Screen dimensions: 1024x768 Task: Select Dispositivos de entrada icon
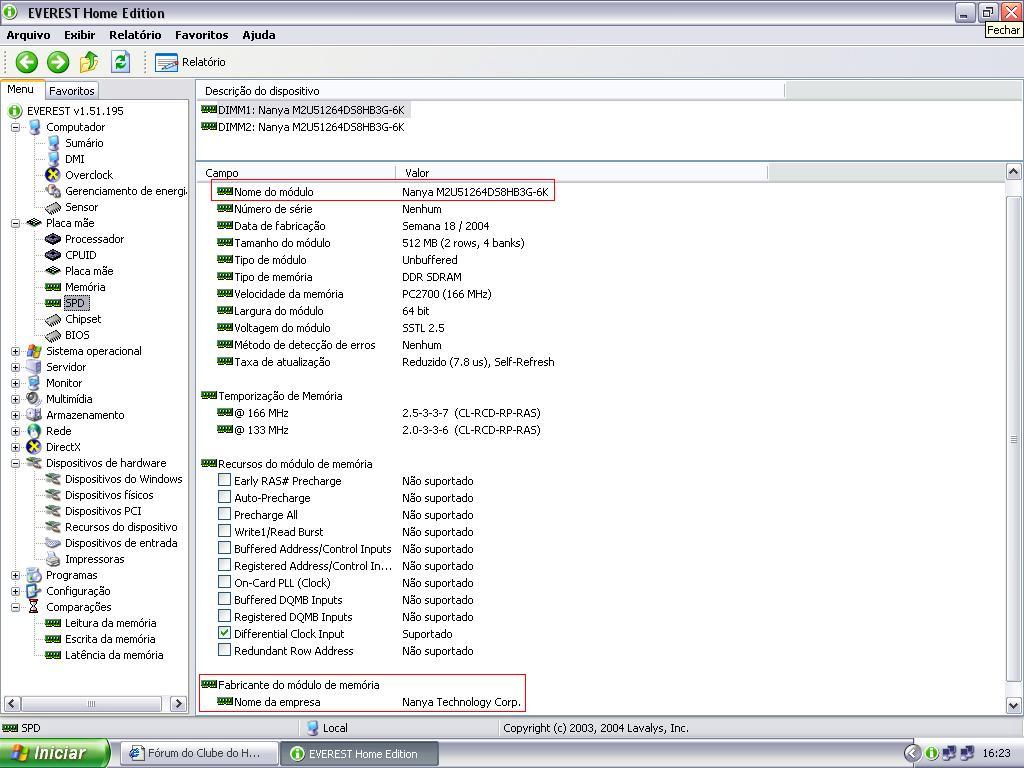click(x=53, y=543)
